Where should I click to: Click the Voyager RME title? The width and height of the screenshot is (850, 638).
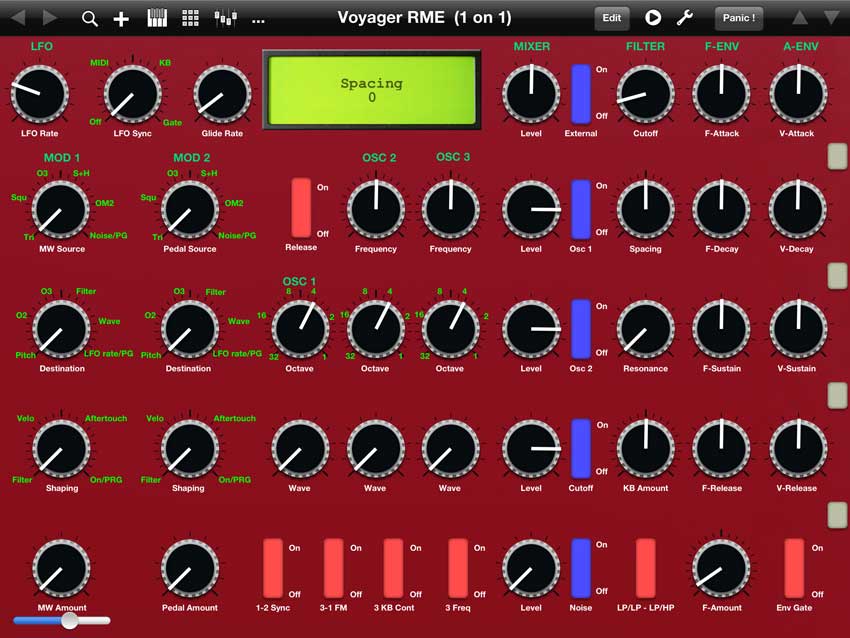[x=424, y=18]
